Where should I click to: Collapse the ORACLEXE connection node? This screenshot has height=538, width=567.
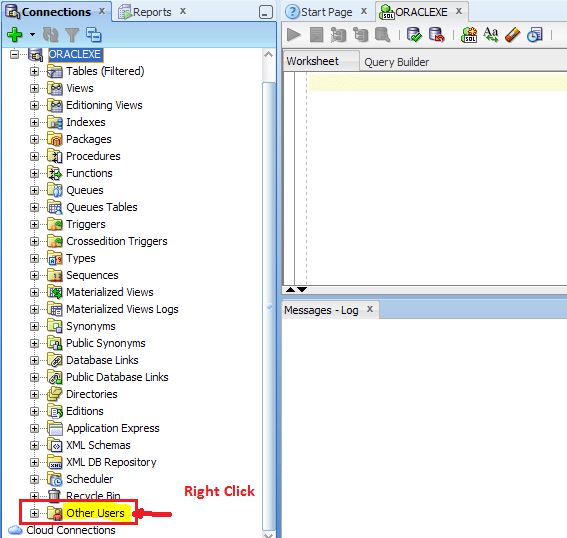click(14, 55)
